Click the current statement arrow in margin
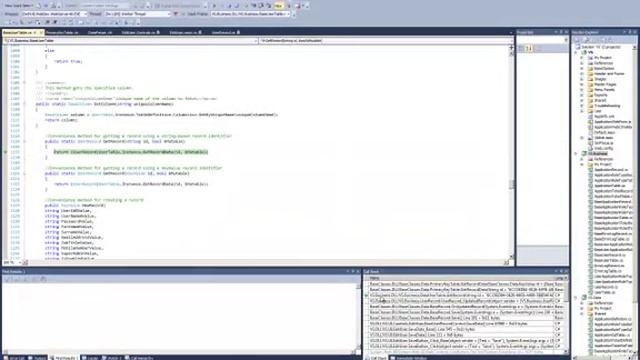 [x=5, y=152]
